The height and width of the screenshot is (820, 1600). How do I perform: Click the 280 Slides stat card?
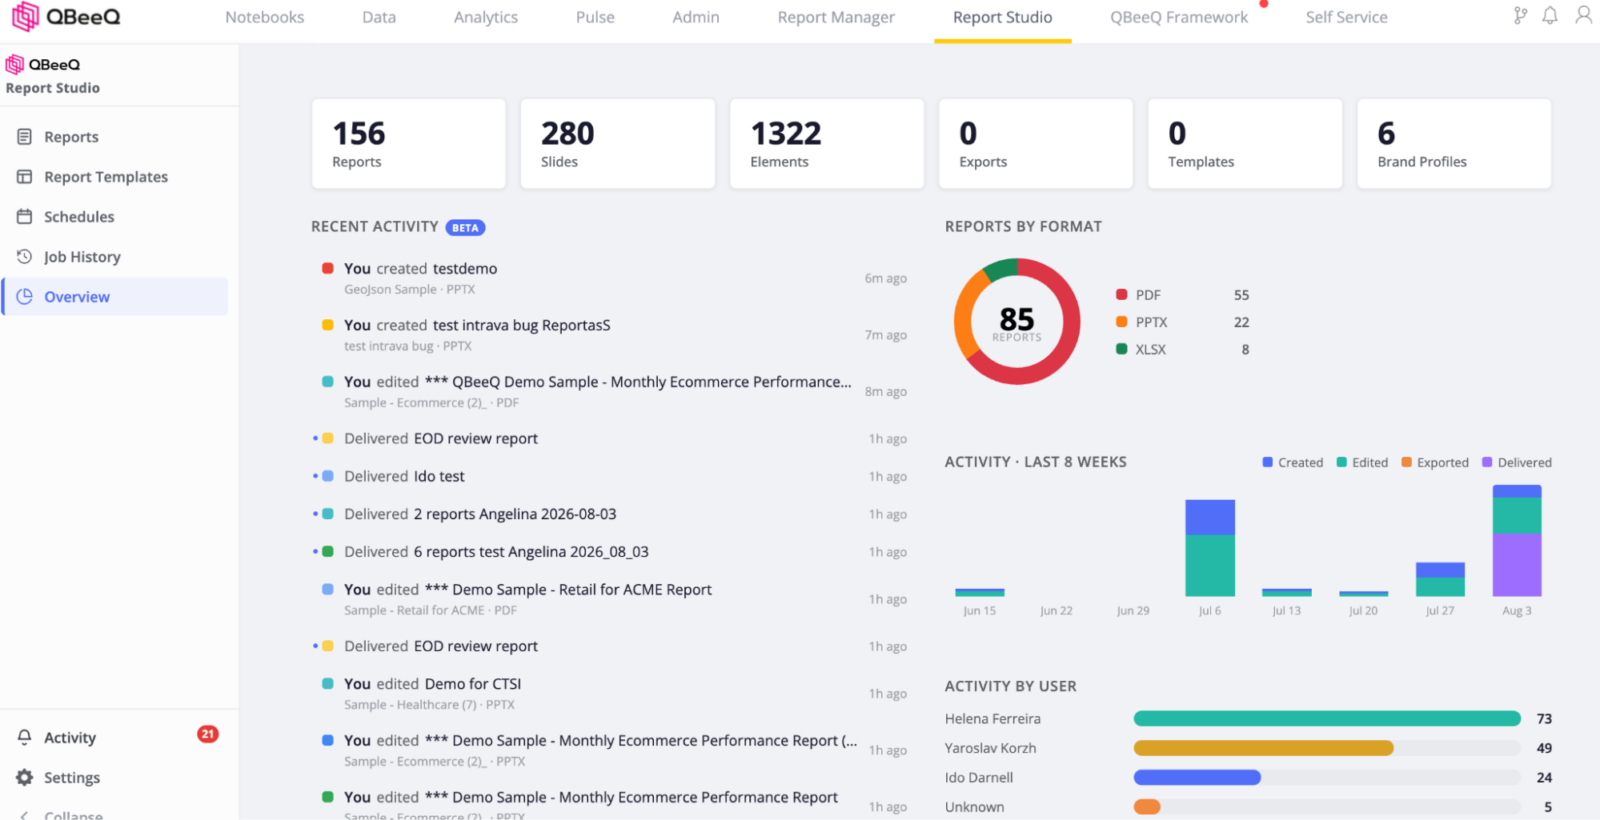[x=618, y=143]
